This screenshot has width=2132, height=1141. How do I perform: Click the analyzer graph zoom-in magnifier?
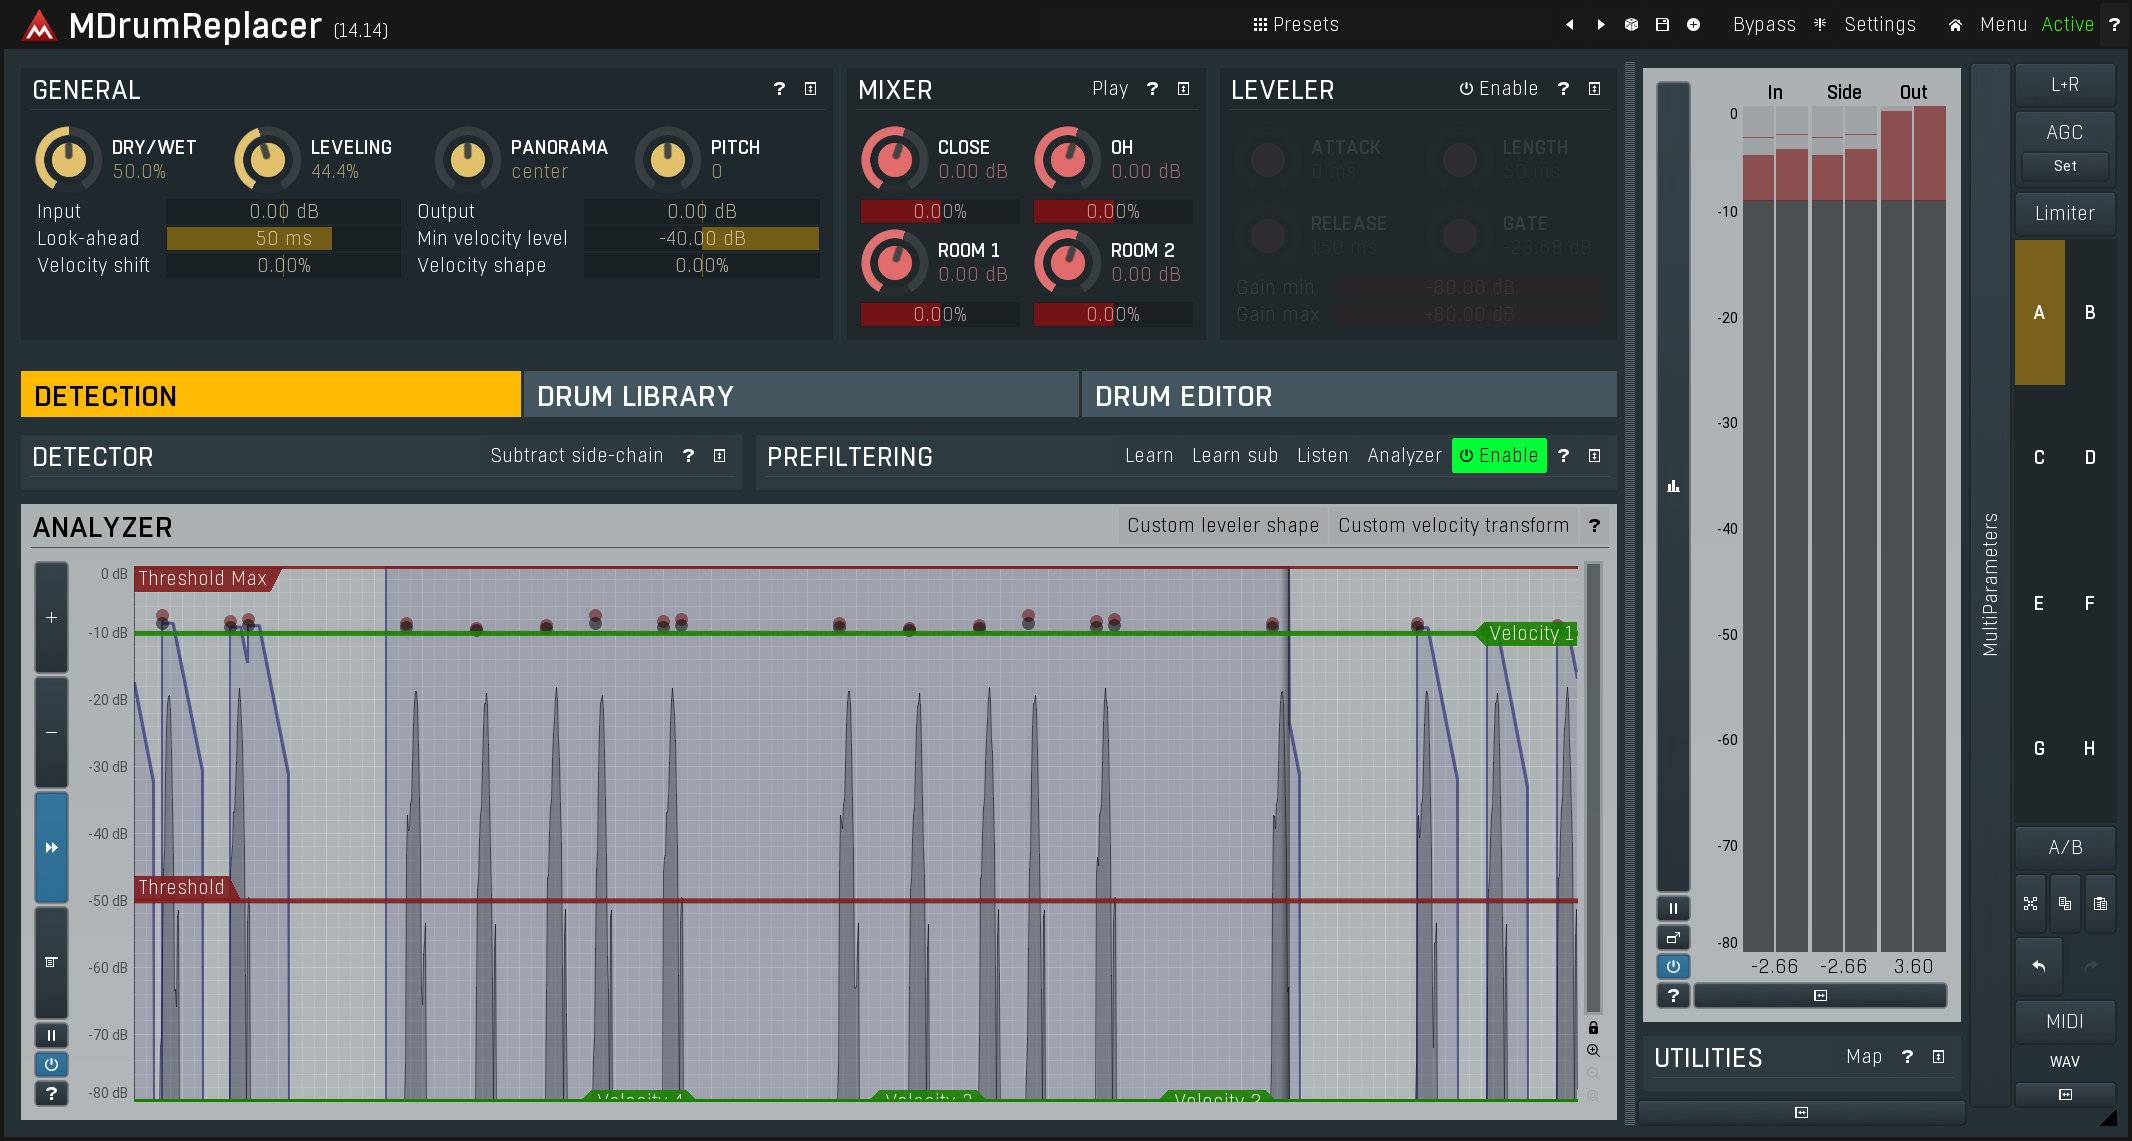click(1593, 1050)
